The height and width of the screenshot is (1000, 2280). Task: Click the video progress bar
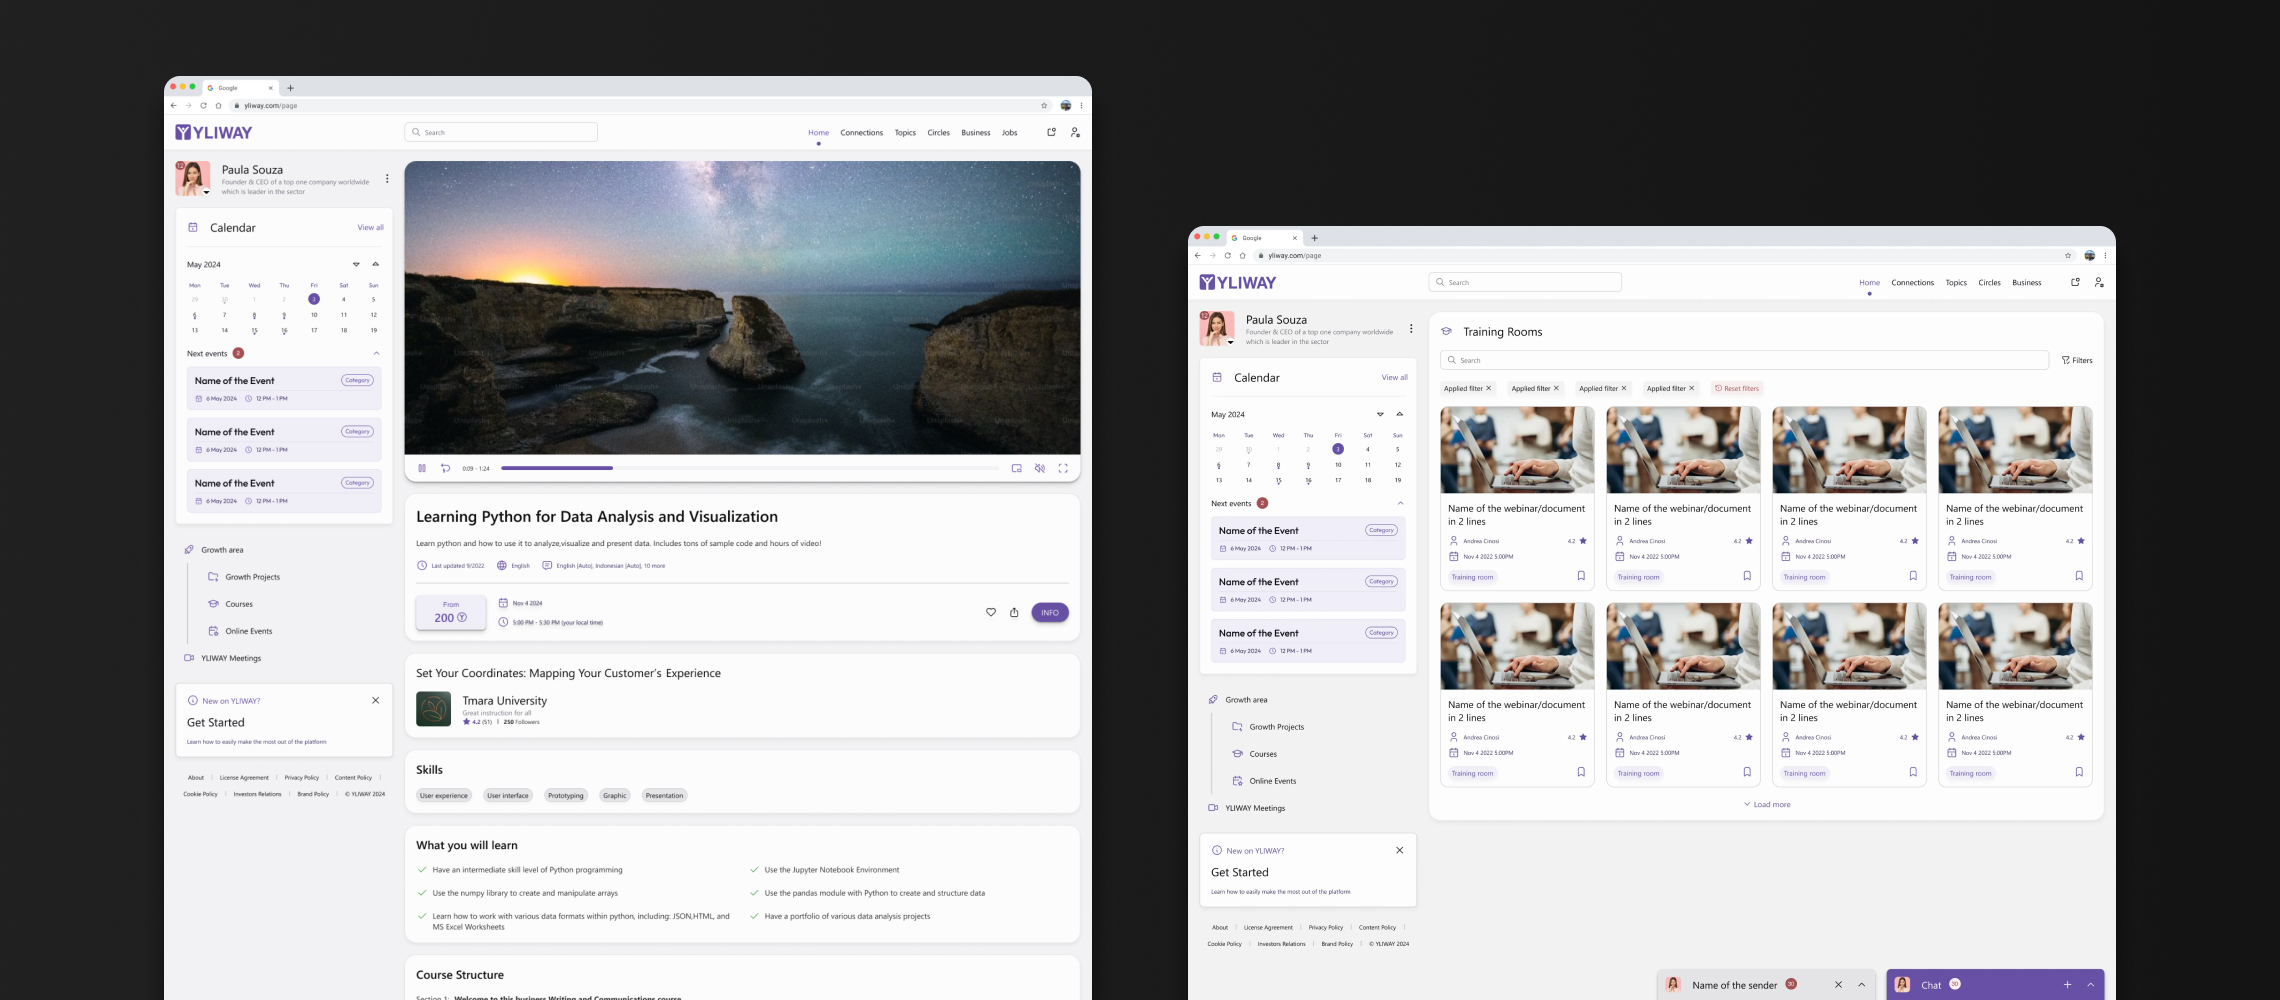click(749, 468)
